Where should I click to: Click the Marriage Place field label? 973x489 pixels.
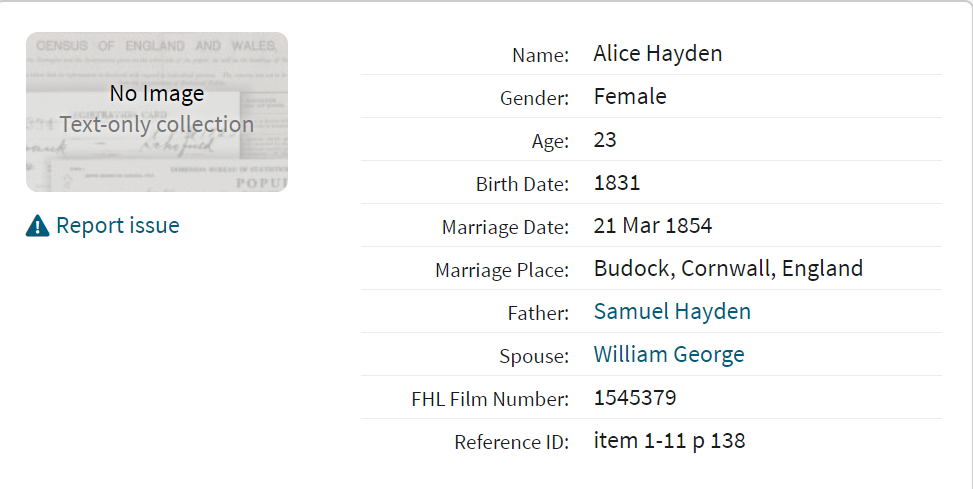pos(502,271)
